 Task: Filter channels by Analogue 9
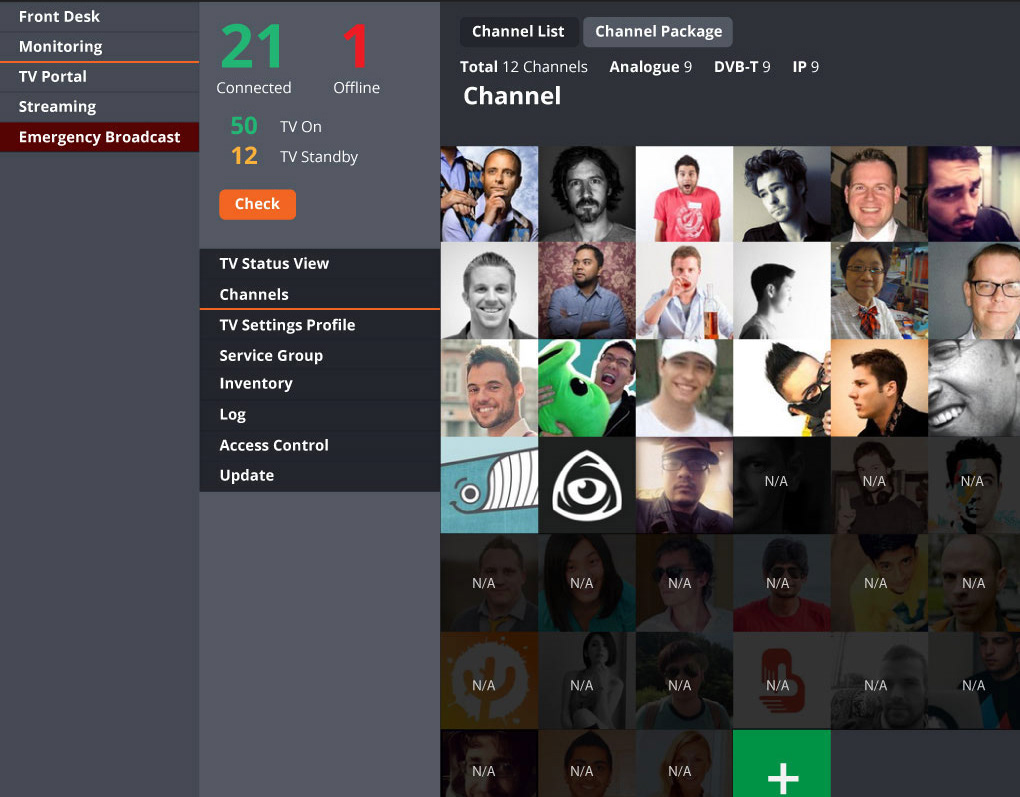tap(651, 67)
